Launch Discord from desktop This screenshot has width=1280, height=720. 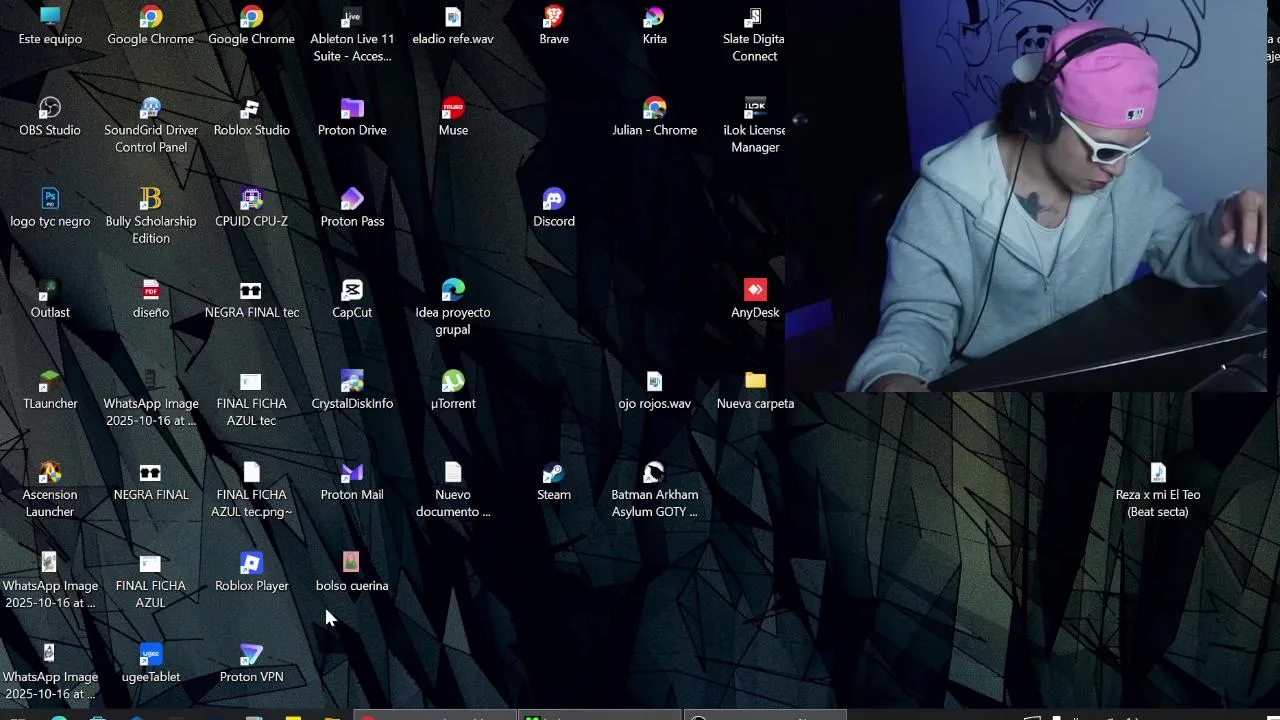554,209
